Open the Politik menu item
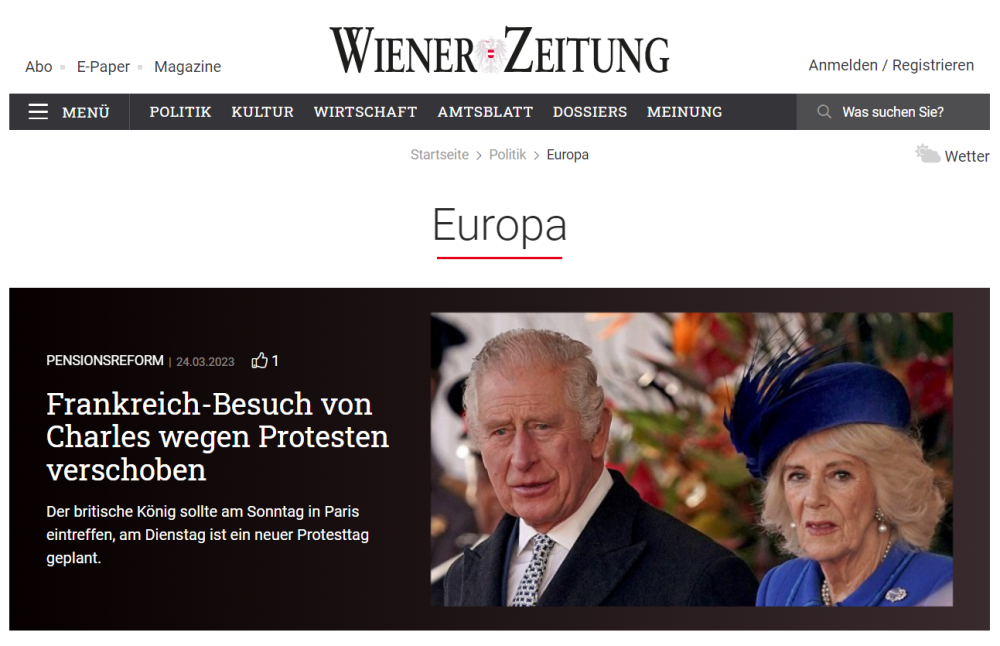 click(180, 112)
